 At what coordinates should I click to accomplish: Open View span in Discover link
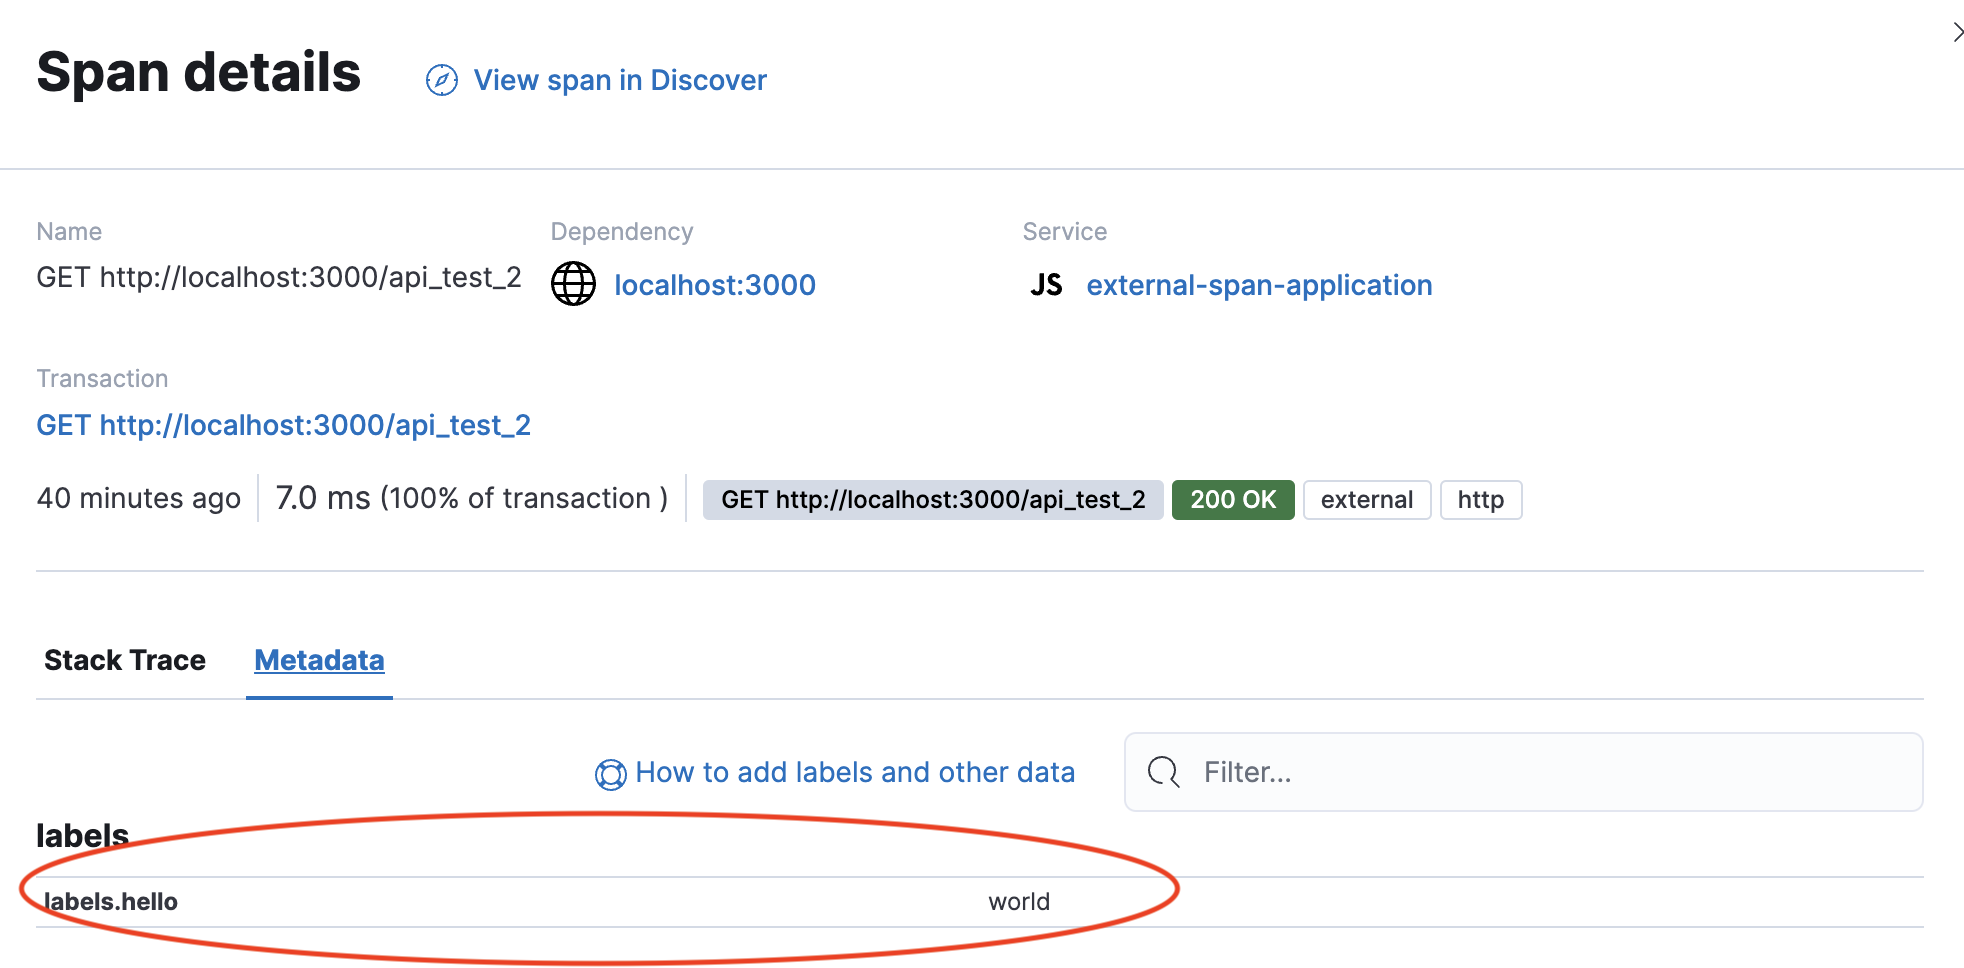[620, 80]
